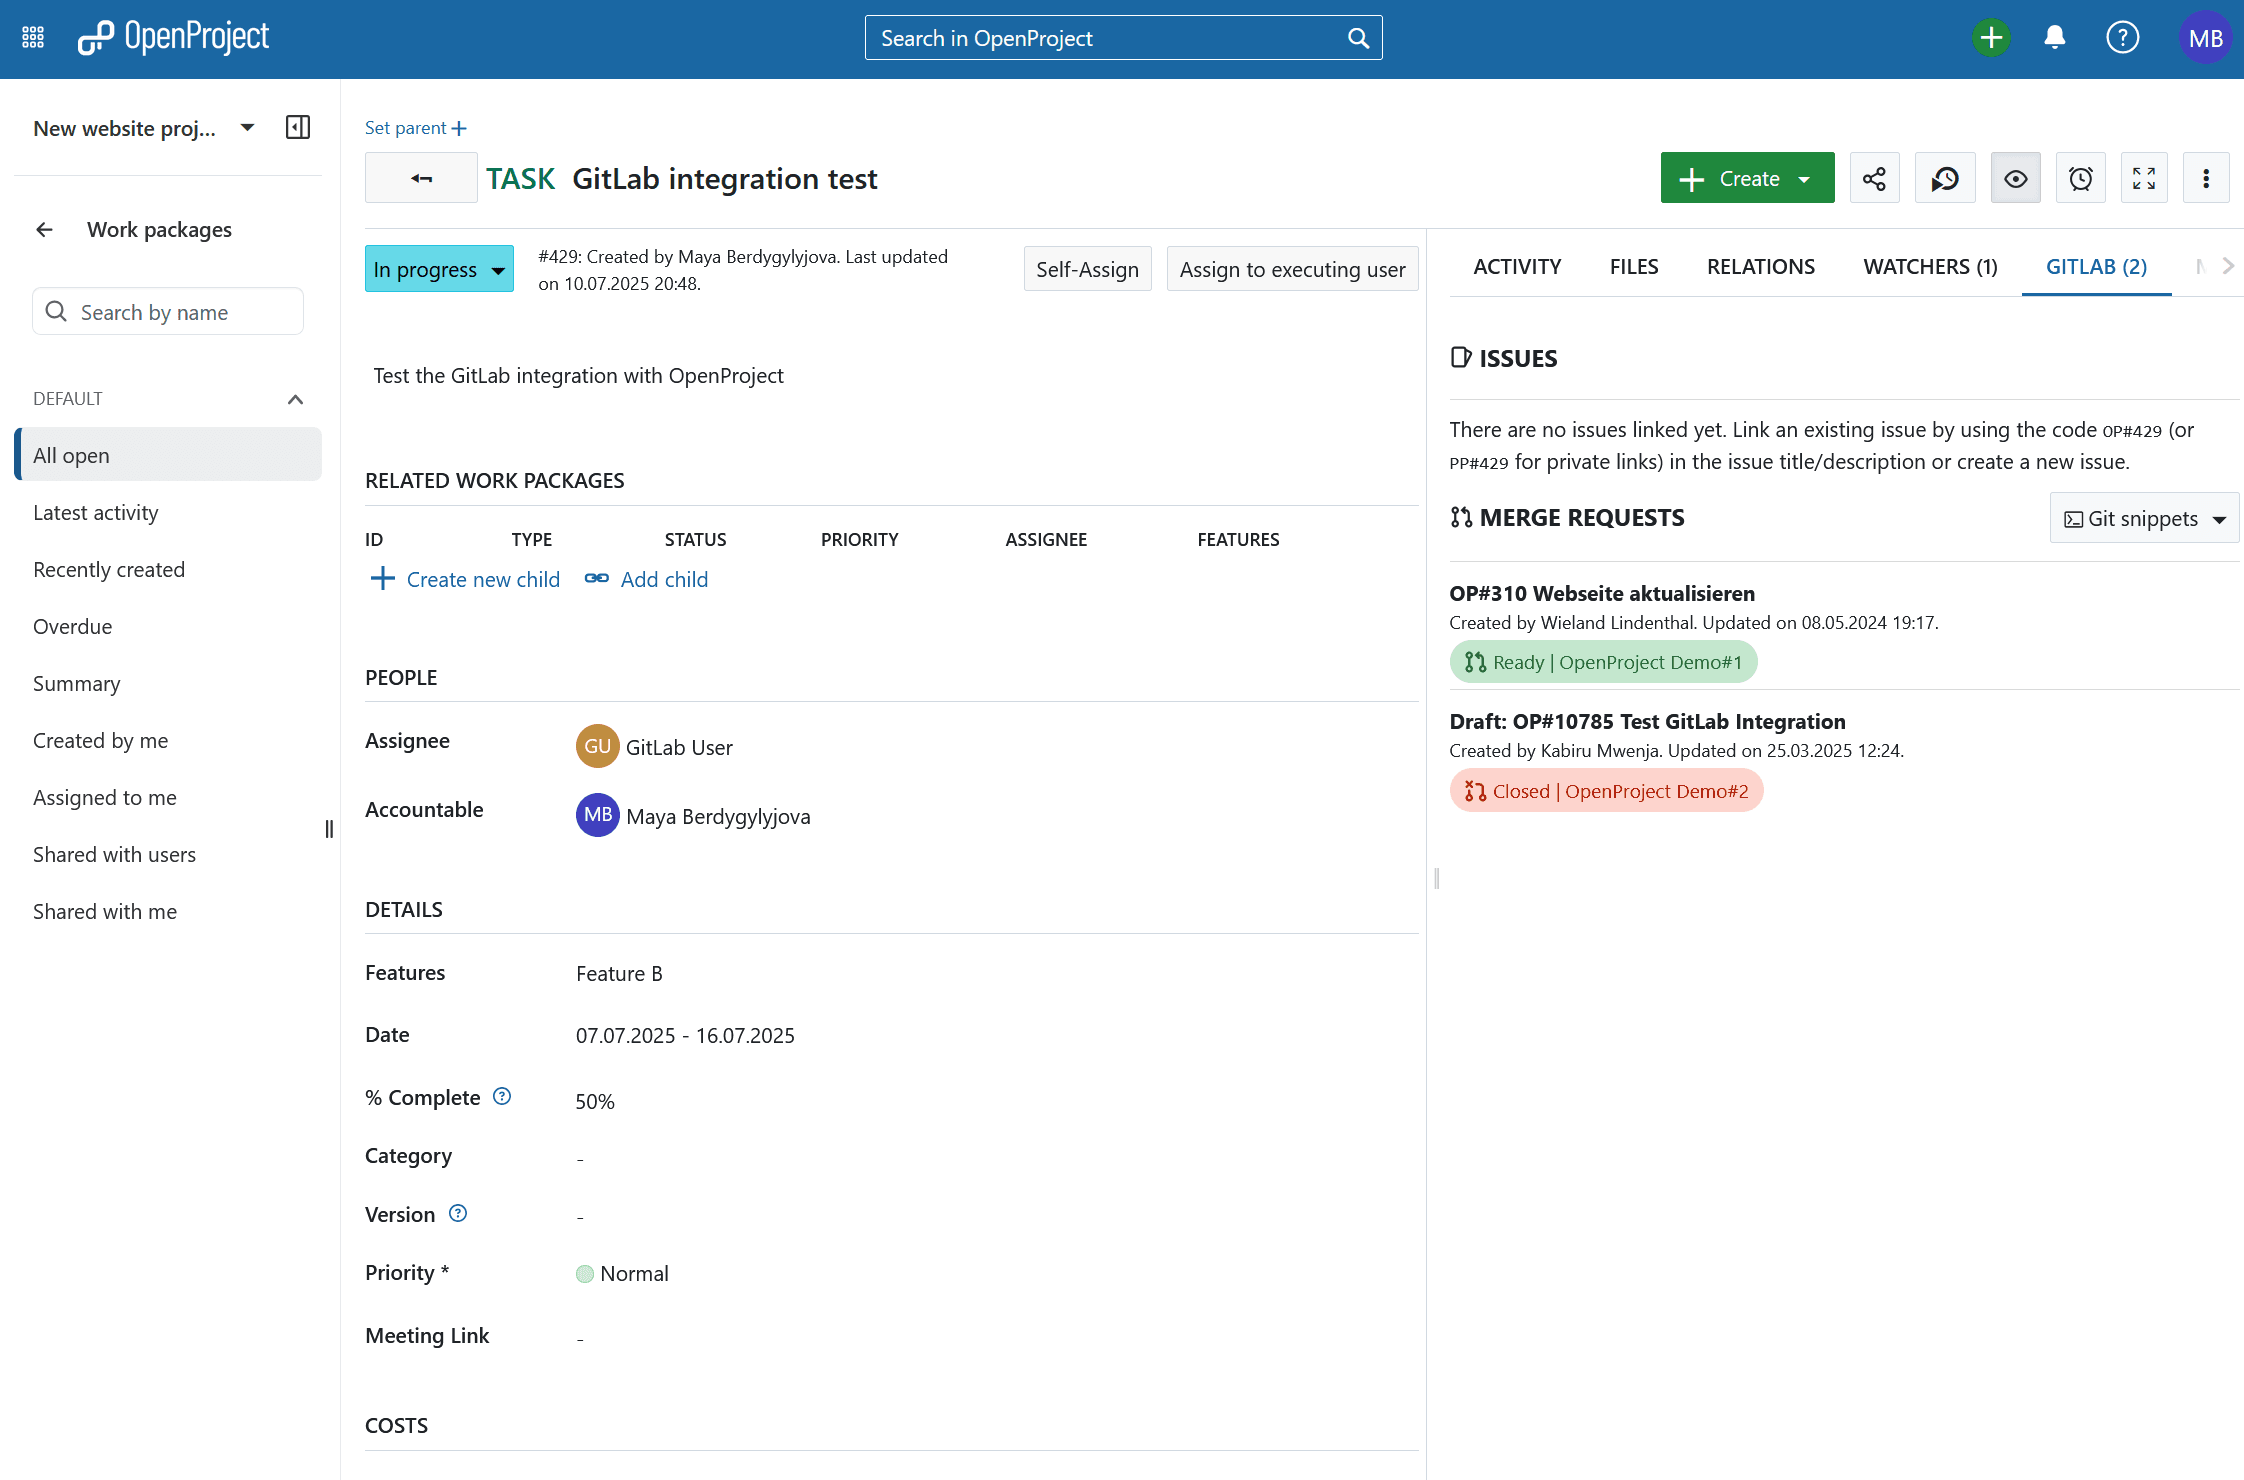
Task: Click the Self-Assign button
Action: point(1087,270)
